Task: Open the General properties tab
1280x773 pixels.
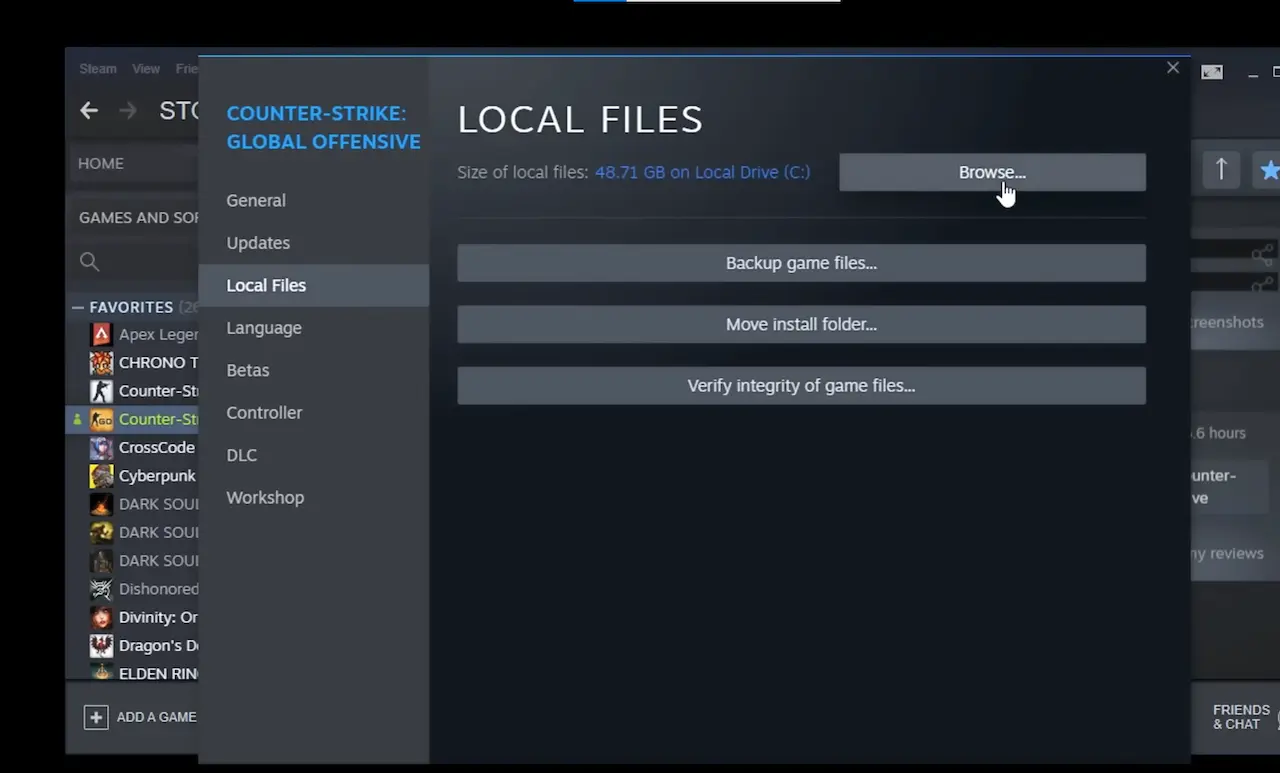Action: click(x=256, y=200)
